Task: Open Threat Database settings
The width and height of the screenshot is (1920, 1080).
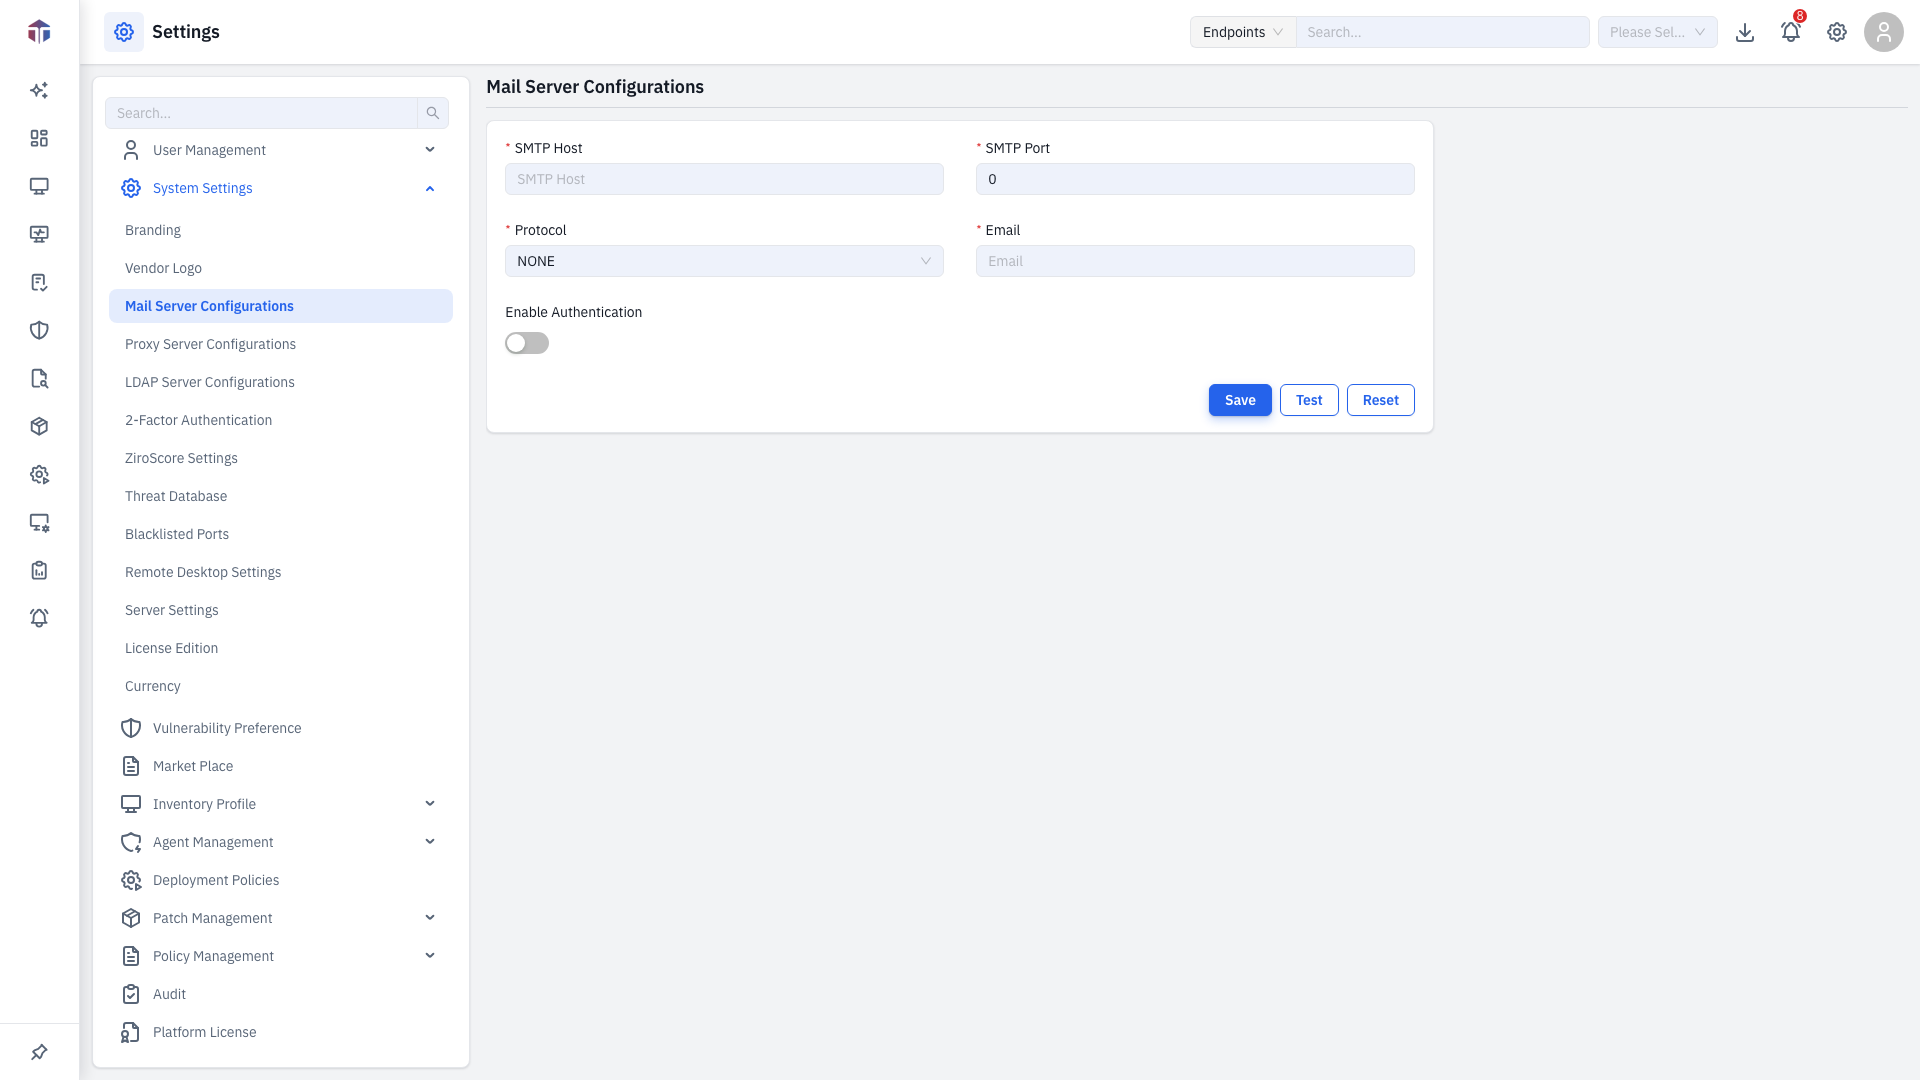Action: (x=281, y=496)
